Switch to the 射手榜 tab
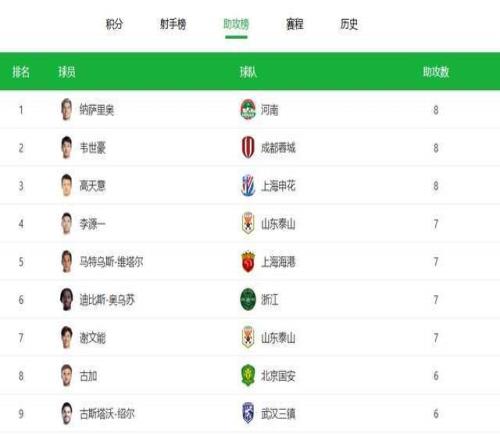The width and height of the screenshot is (500, 440). [x=173, y=24]
